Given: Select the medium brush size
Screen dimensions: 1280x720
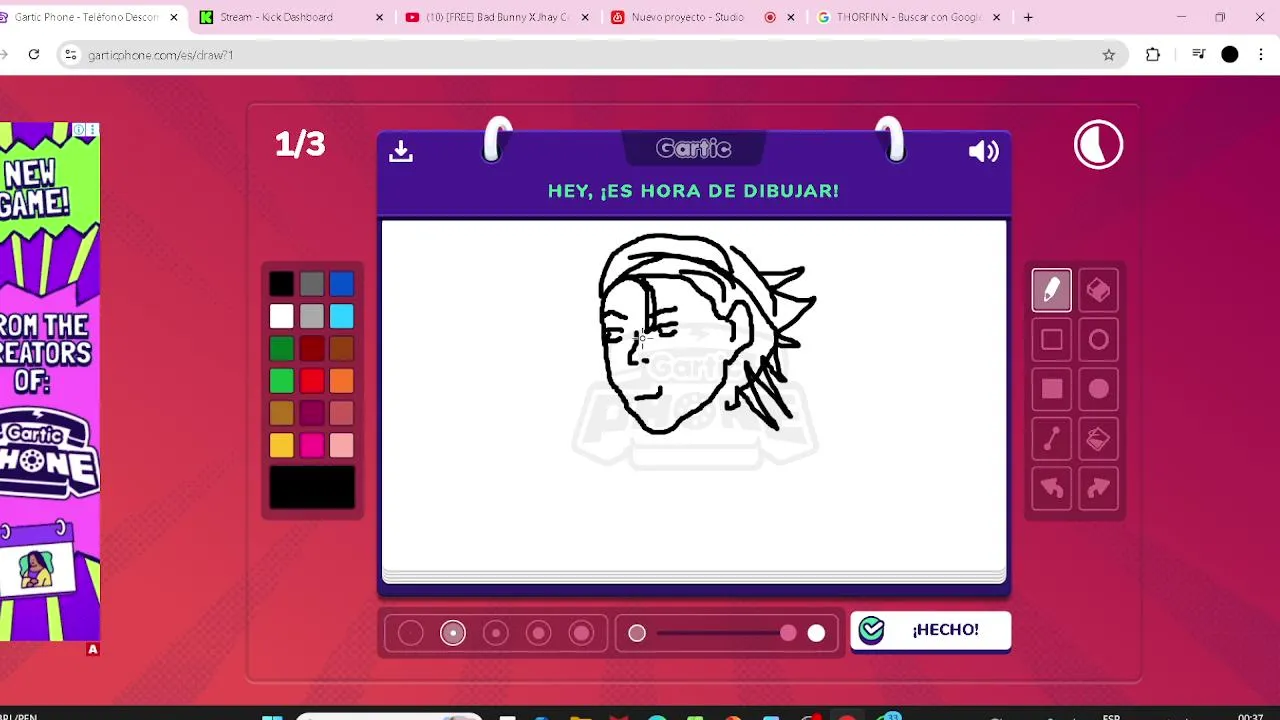Looking at the screenshot, I should pos(496,633).
